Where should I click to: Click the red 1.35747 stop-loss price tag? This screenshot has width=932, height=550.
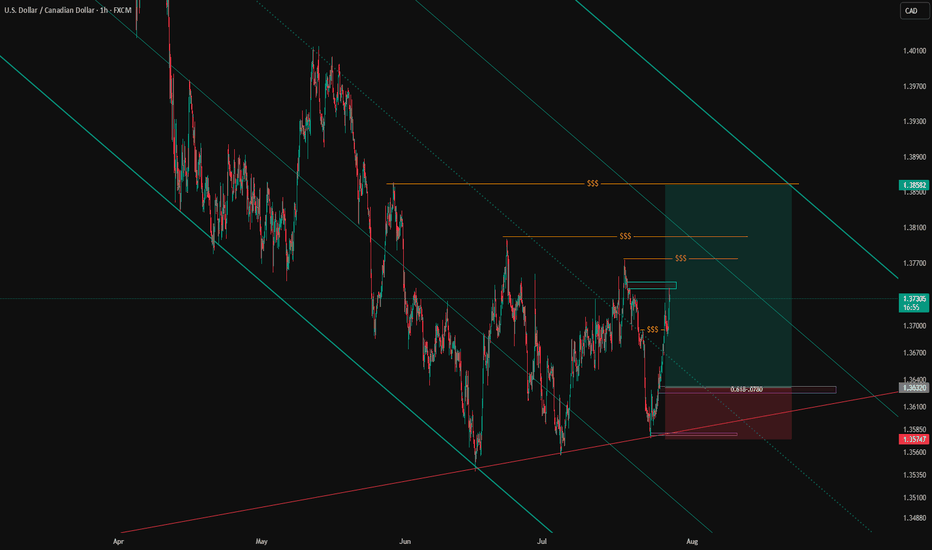(x=914, y=439)
